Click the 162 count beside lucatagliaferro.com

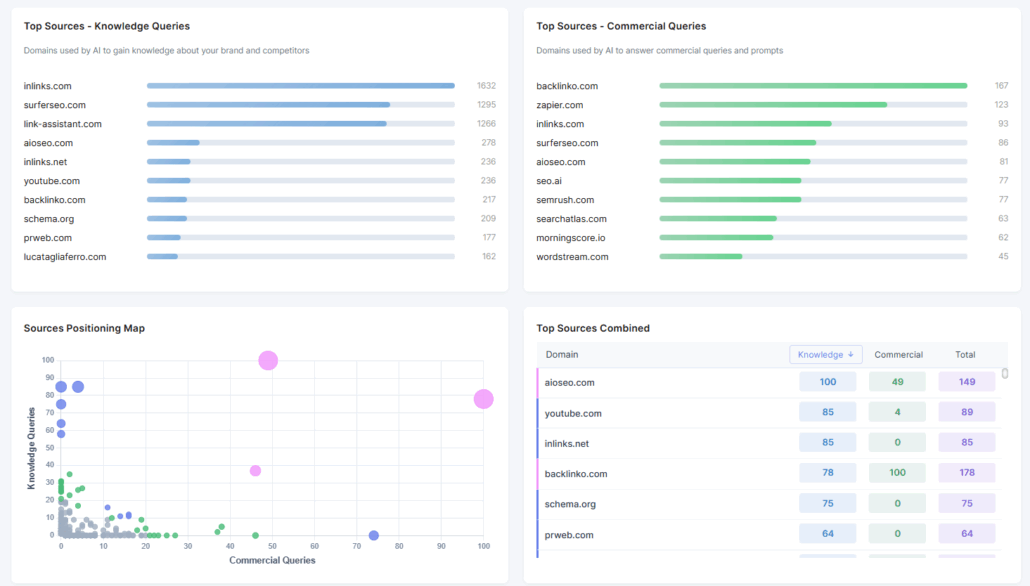[489, 257]
